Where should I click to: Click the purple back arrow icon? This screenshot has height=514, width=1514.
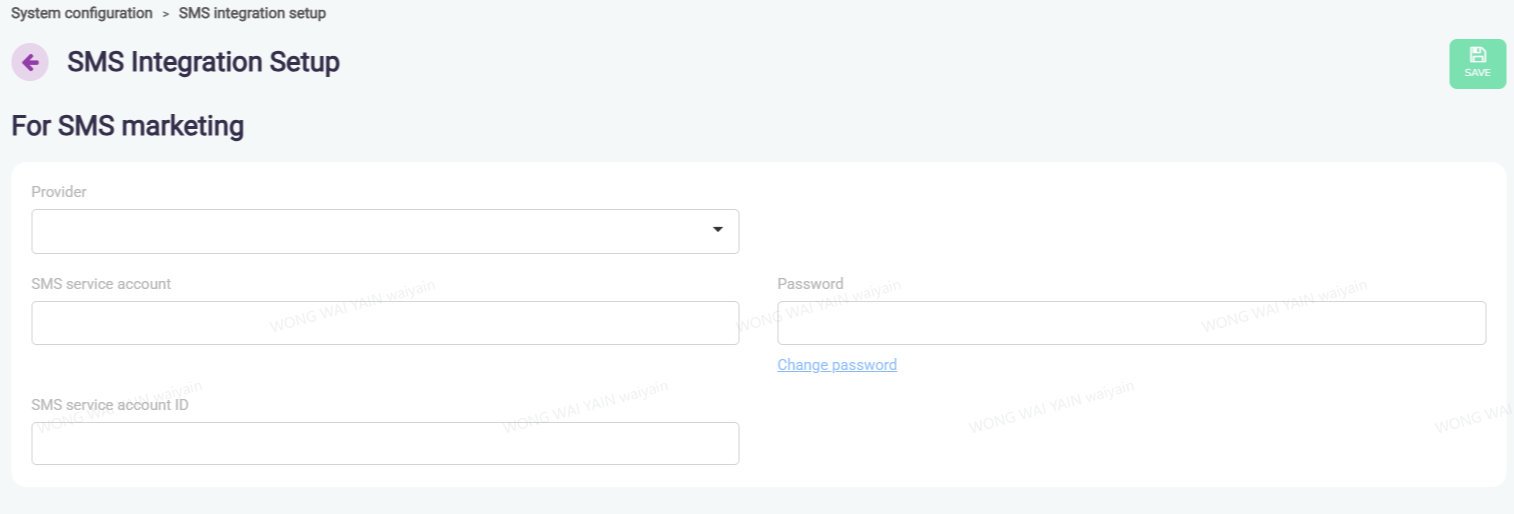point(30,63)
